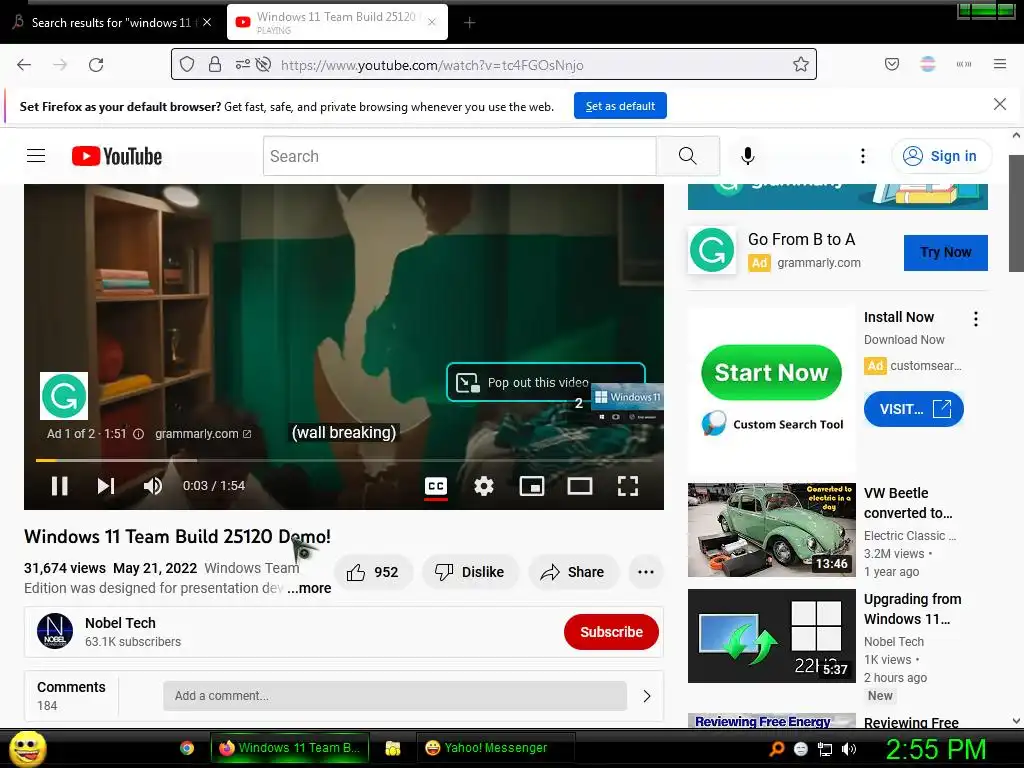Viewport: 1024px width, 768px height.
Task: Open YouTube guide hamburger menu
Action: [36, 155]
